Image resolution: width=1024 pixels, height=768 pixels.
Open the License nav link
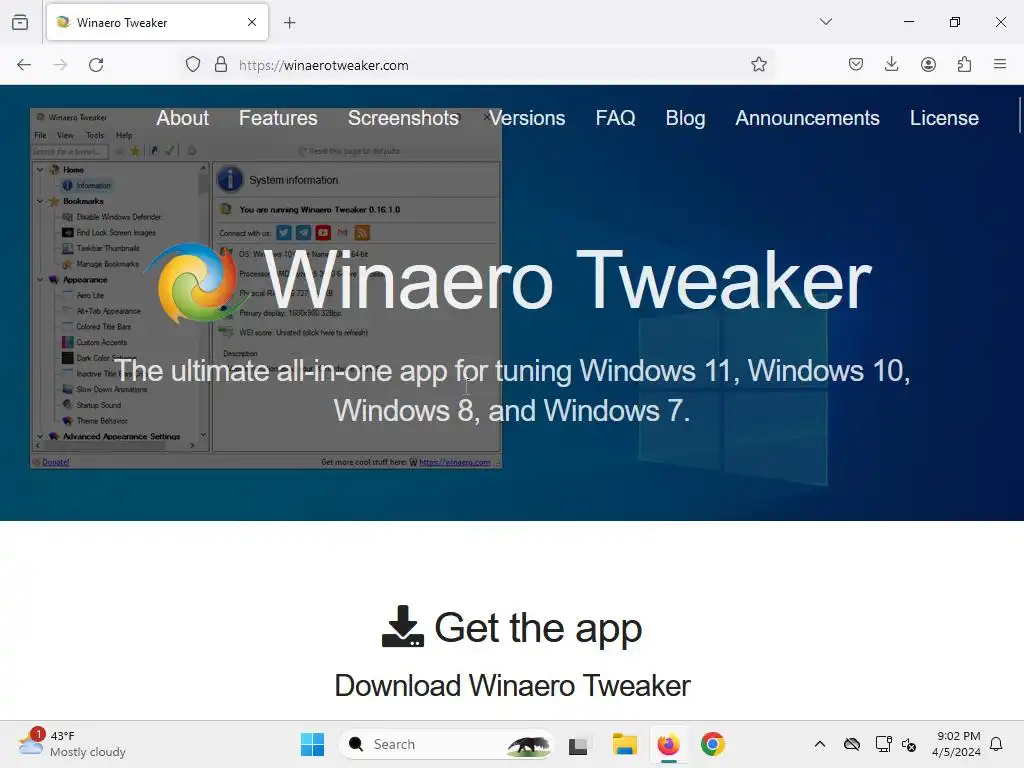pyautogui.click(x=944, y=118)
